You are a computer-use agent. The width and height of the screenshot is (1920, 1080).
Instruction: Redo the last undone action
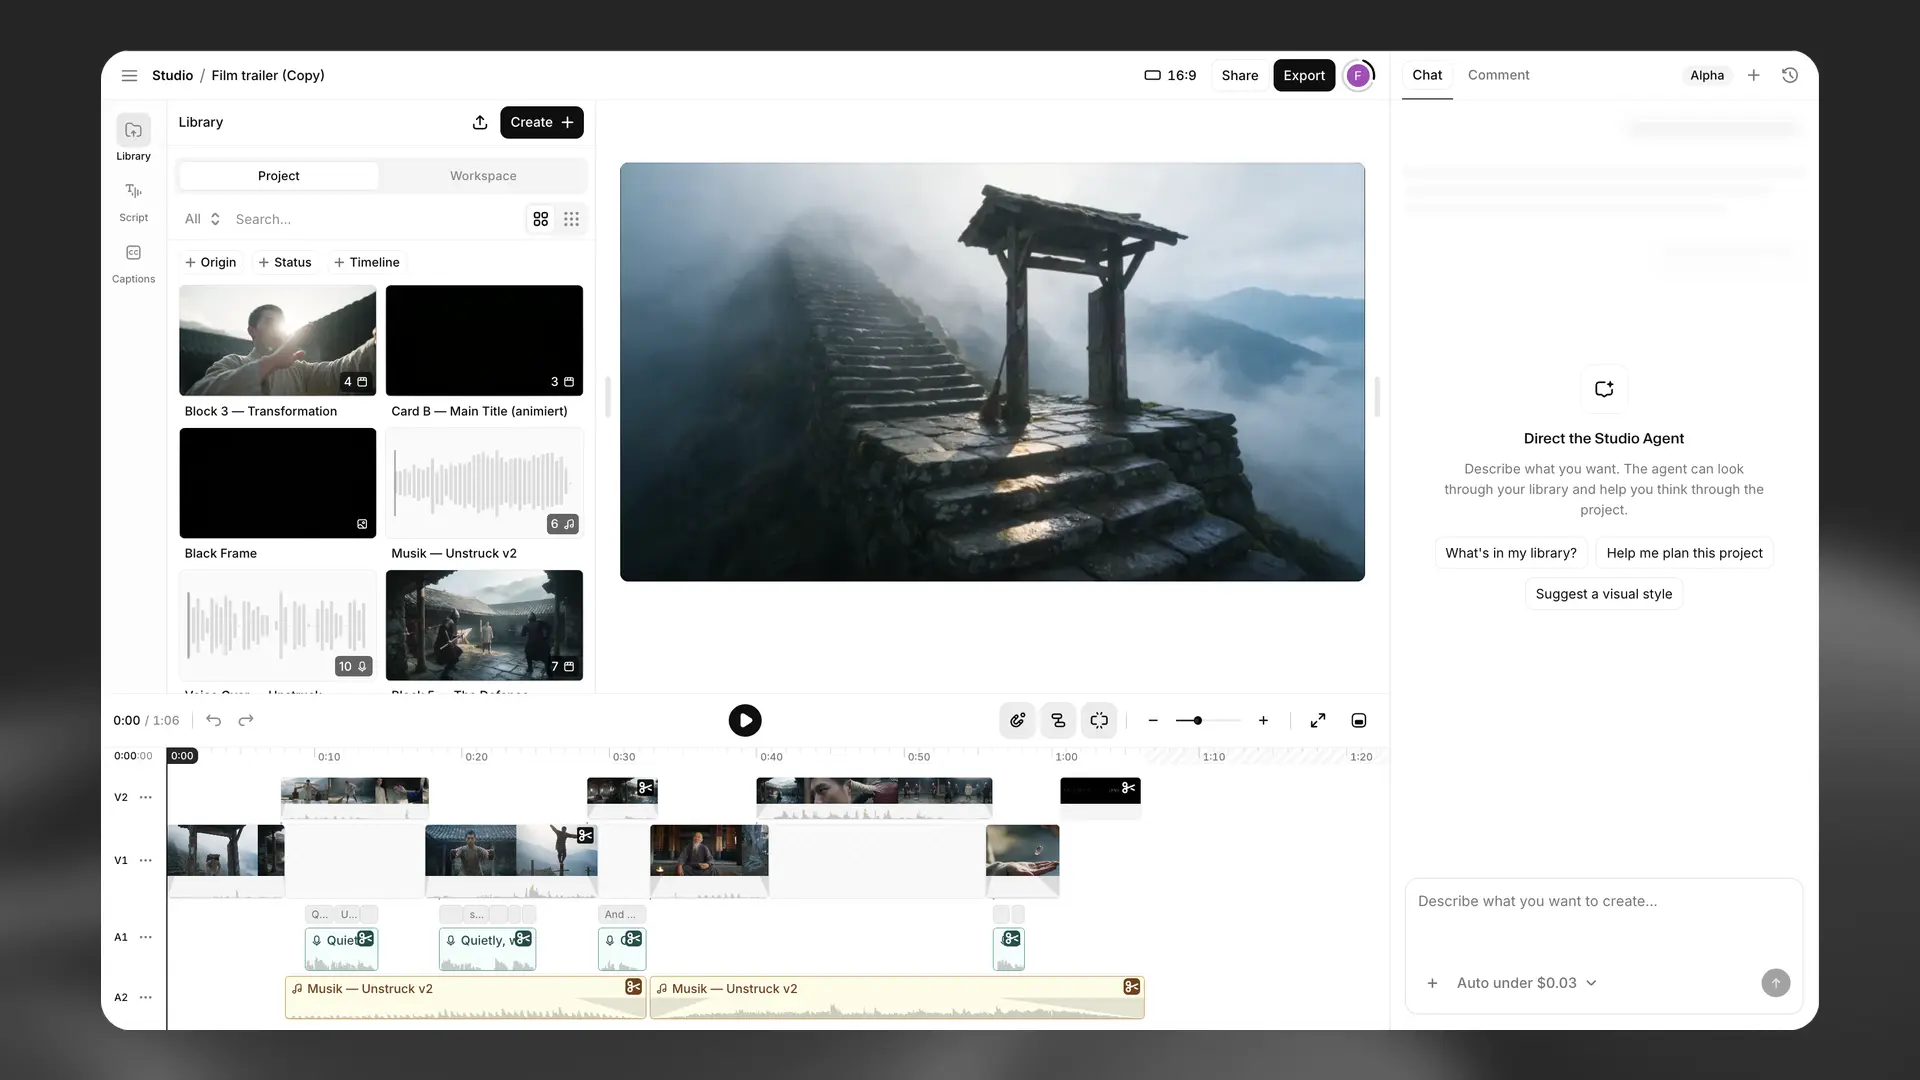pos(246,720)
